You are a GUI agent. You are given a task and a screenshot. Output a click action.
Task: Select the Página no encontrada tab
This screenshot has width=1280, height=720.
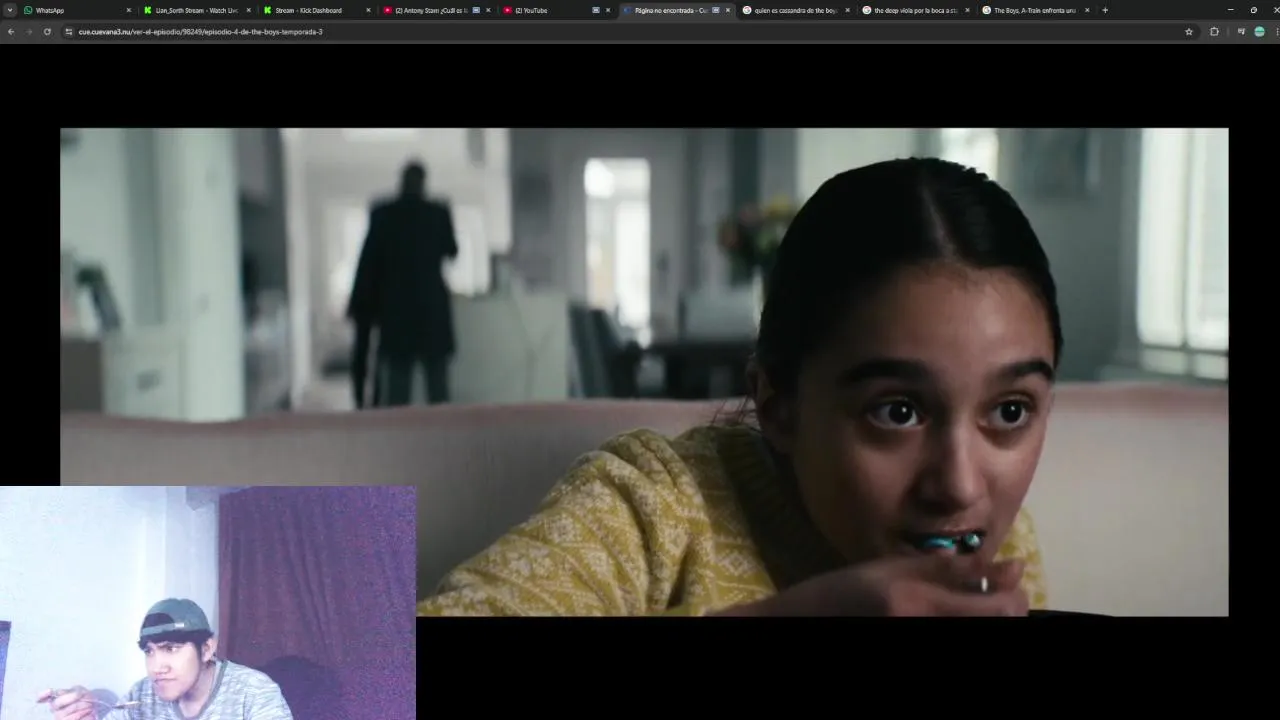coord(677,10)
